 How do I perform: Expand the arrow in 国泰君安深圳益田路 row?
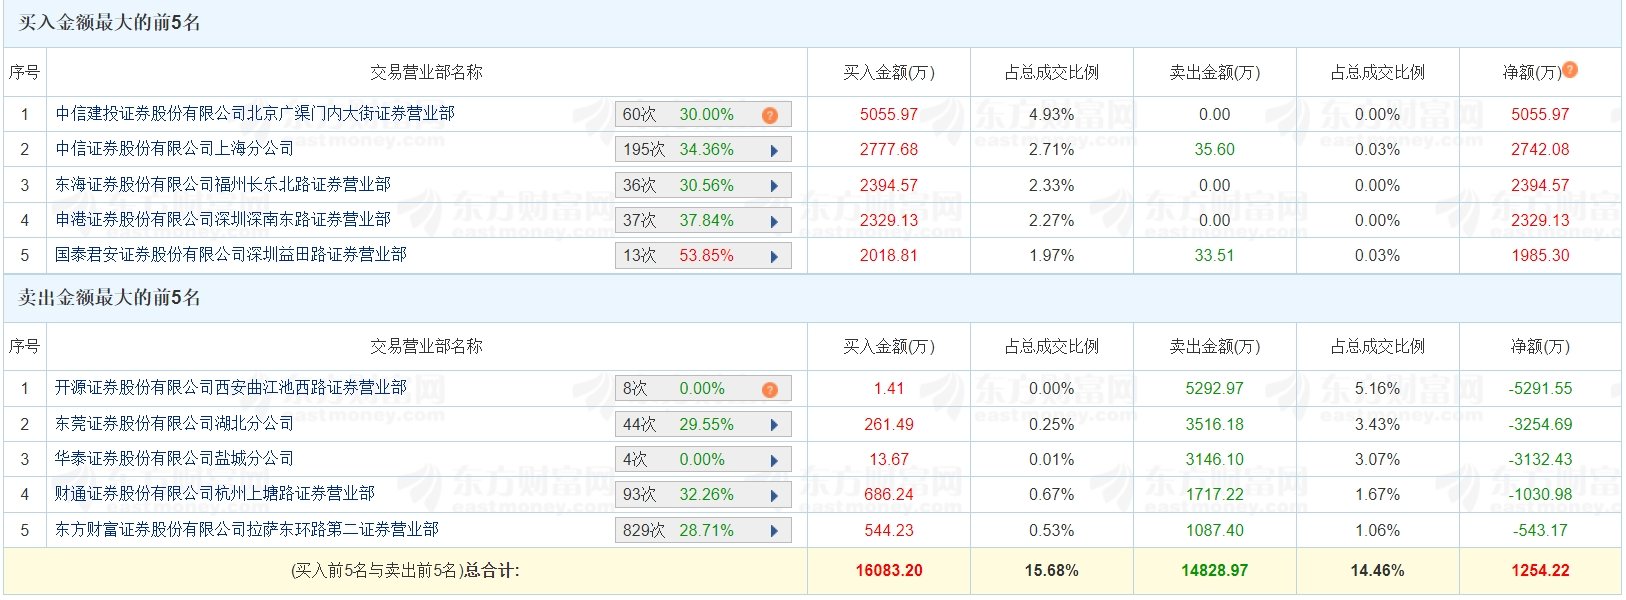(x=774, y=256)
